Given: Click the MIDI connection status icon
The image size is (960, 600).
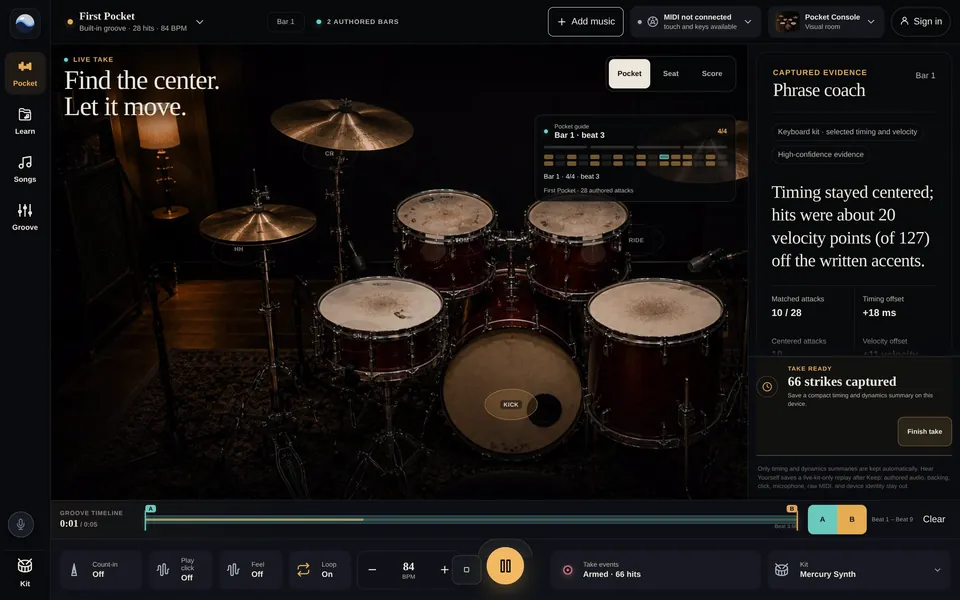Looking at the screenshot, I should (653, 21).
